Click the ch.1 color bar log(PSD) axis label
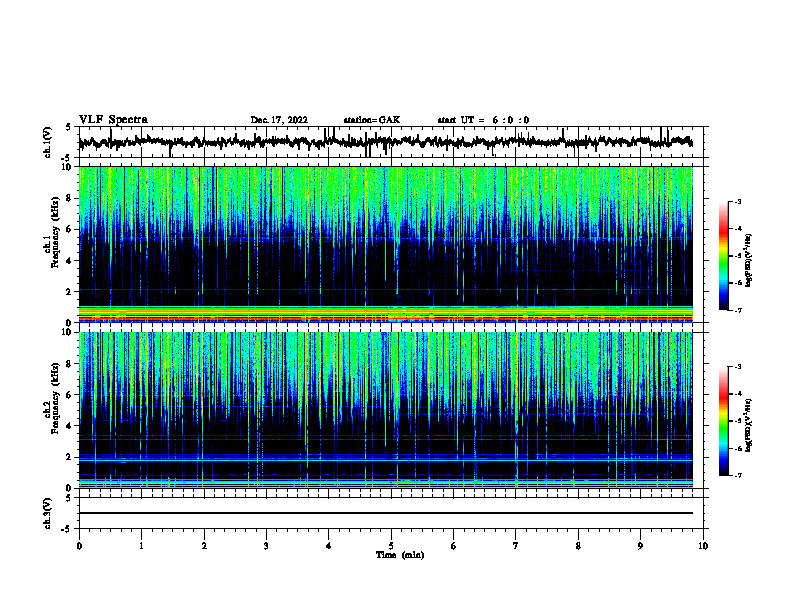The height and width of the screenshot is (612, 792). click(x=749, y=260)
